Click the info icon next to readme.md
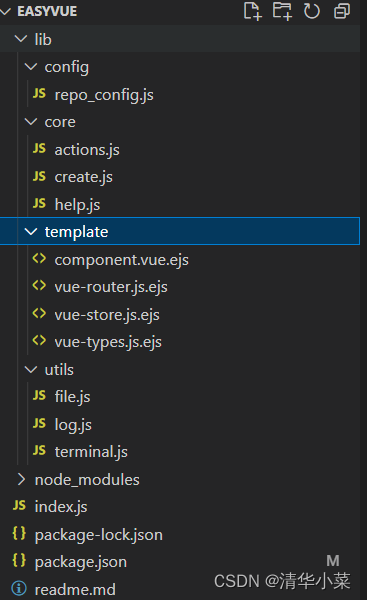The width and height of the screenshot is (367, 600). click(x=19, y=589)
